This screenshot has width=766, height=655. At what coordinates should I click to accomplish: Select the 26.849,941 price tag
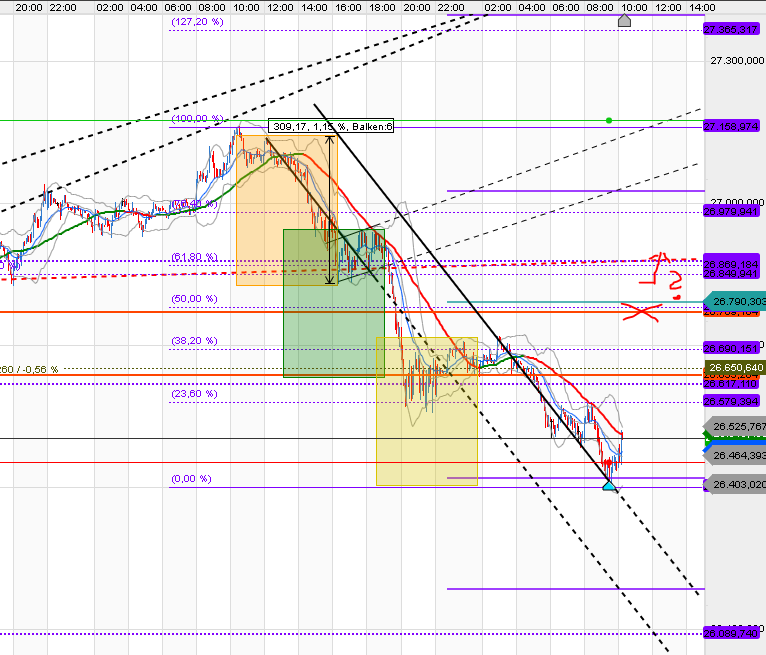(x=731, y=274)
